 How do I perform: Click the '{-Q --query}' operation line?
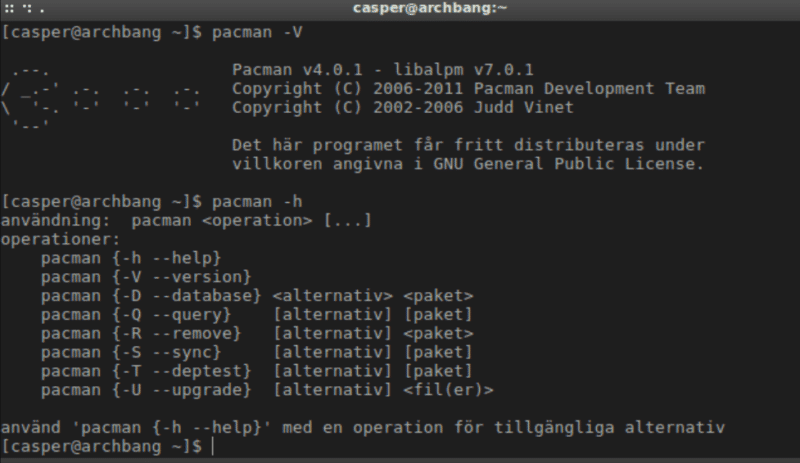pyautogui.click(x=257, y=314)
